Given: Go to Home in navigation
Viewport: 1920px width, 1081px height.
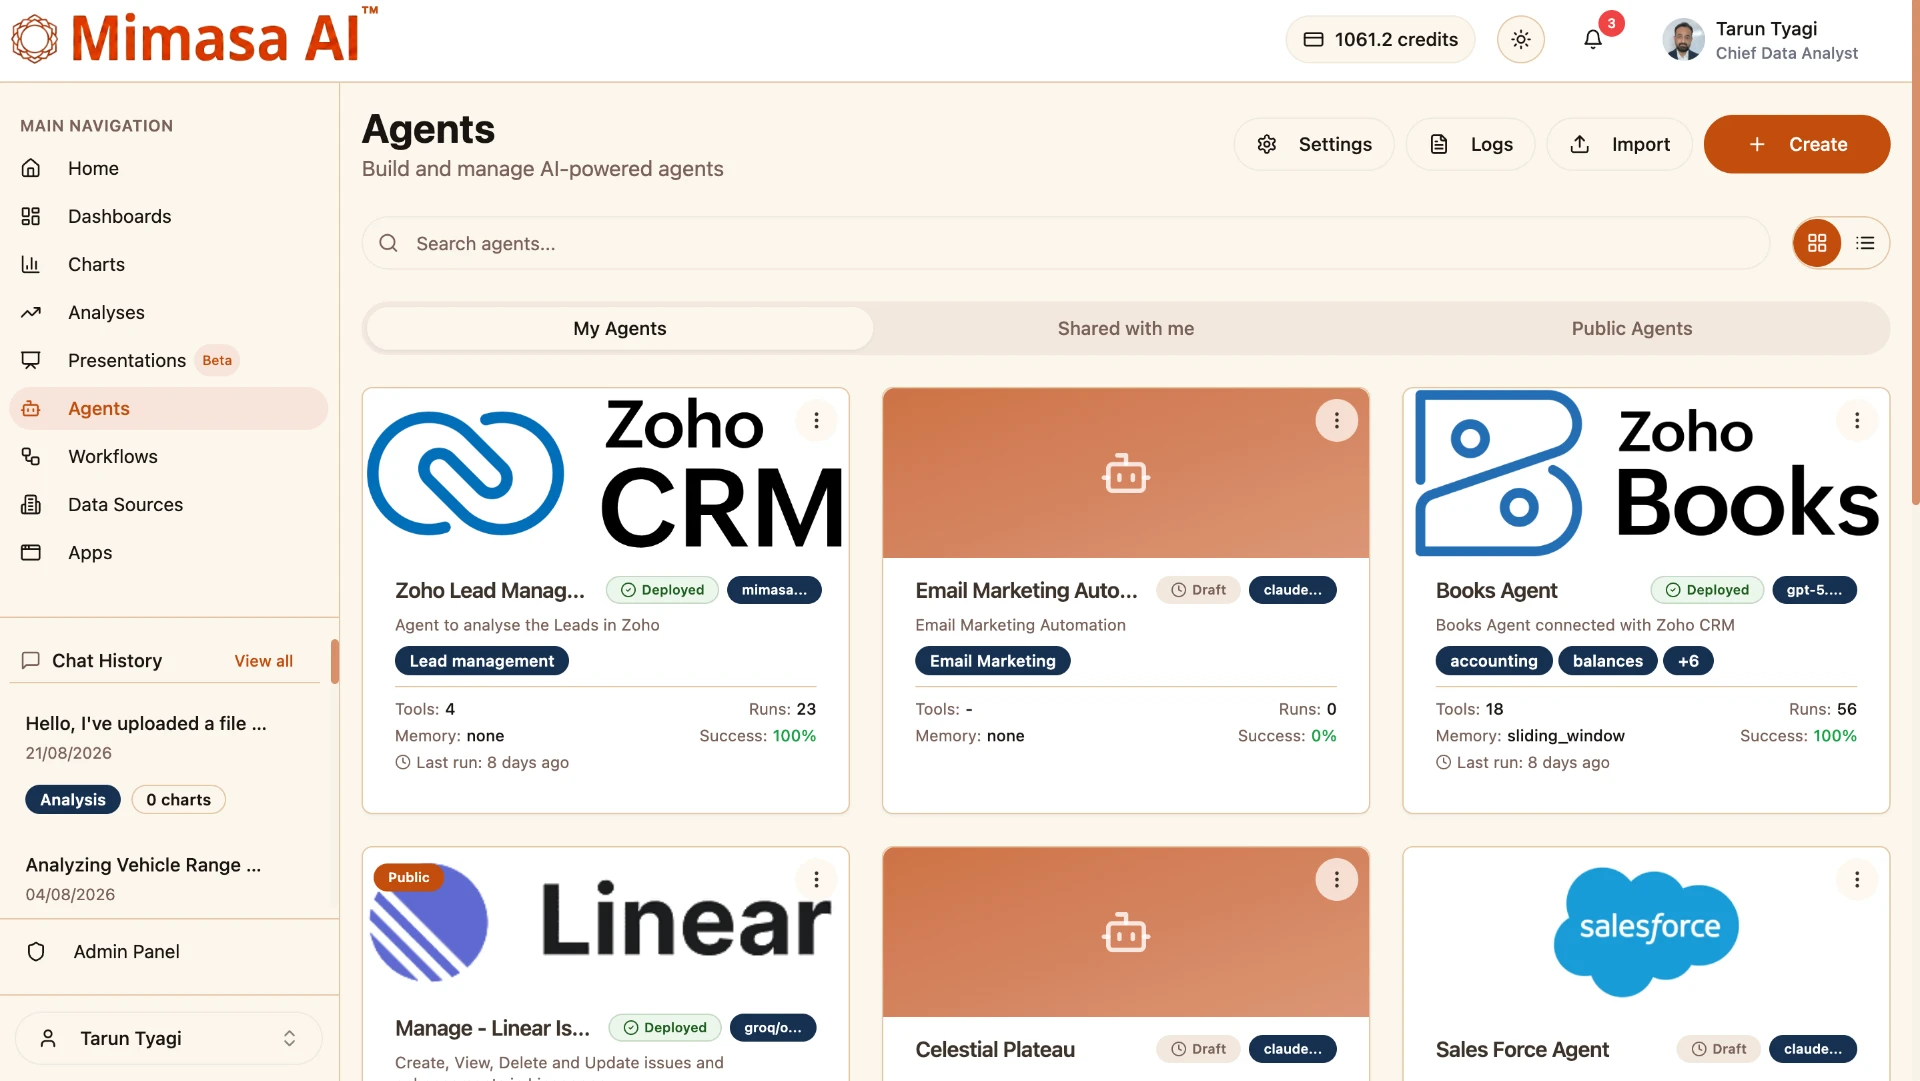Looking at the screenshot, I should point(169,168).
